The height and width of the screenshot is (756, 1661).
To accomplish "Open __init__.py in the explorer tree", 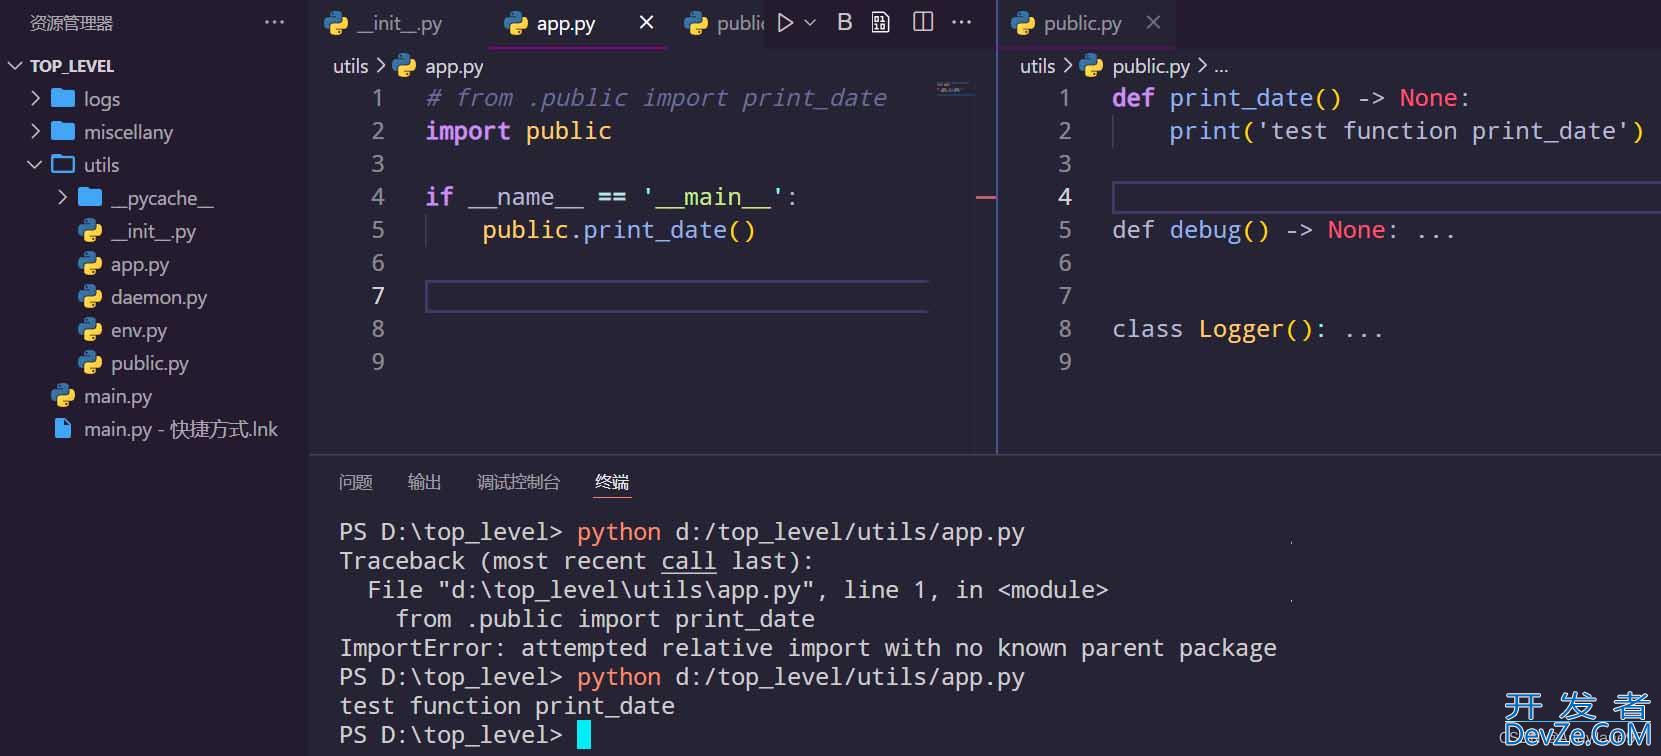I will coord(153,231).
